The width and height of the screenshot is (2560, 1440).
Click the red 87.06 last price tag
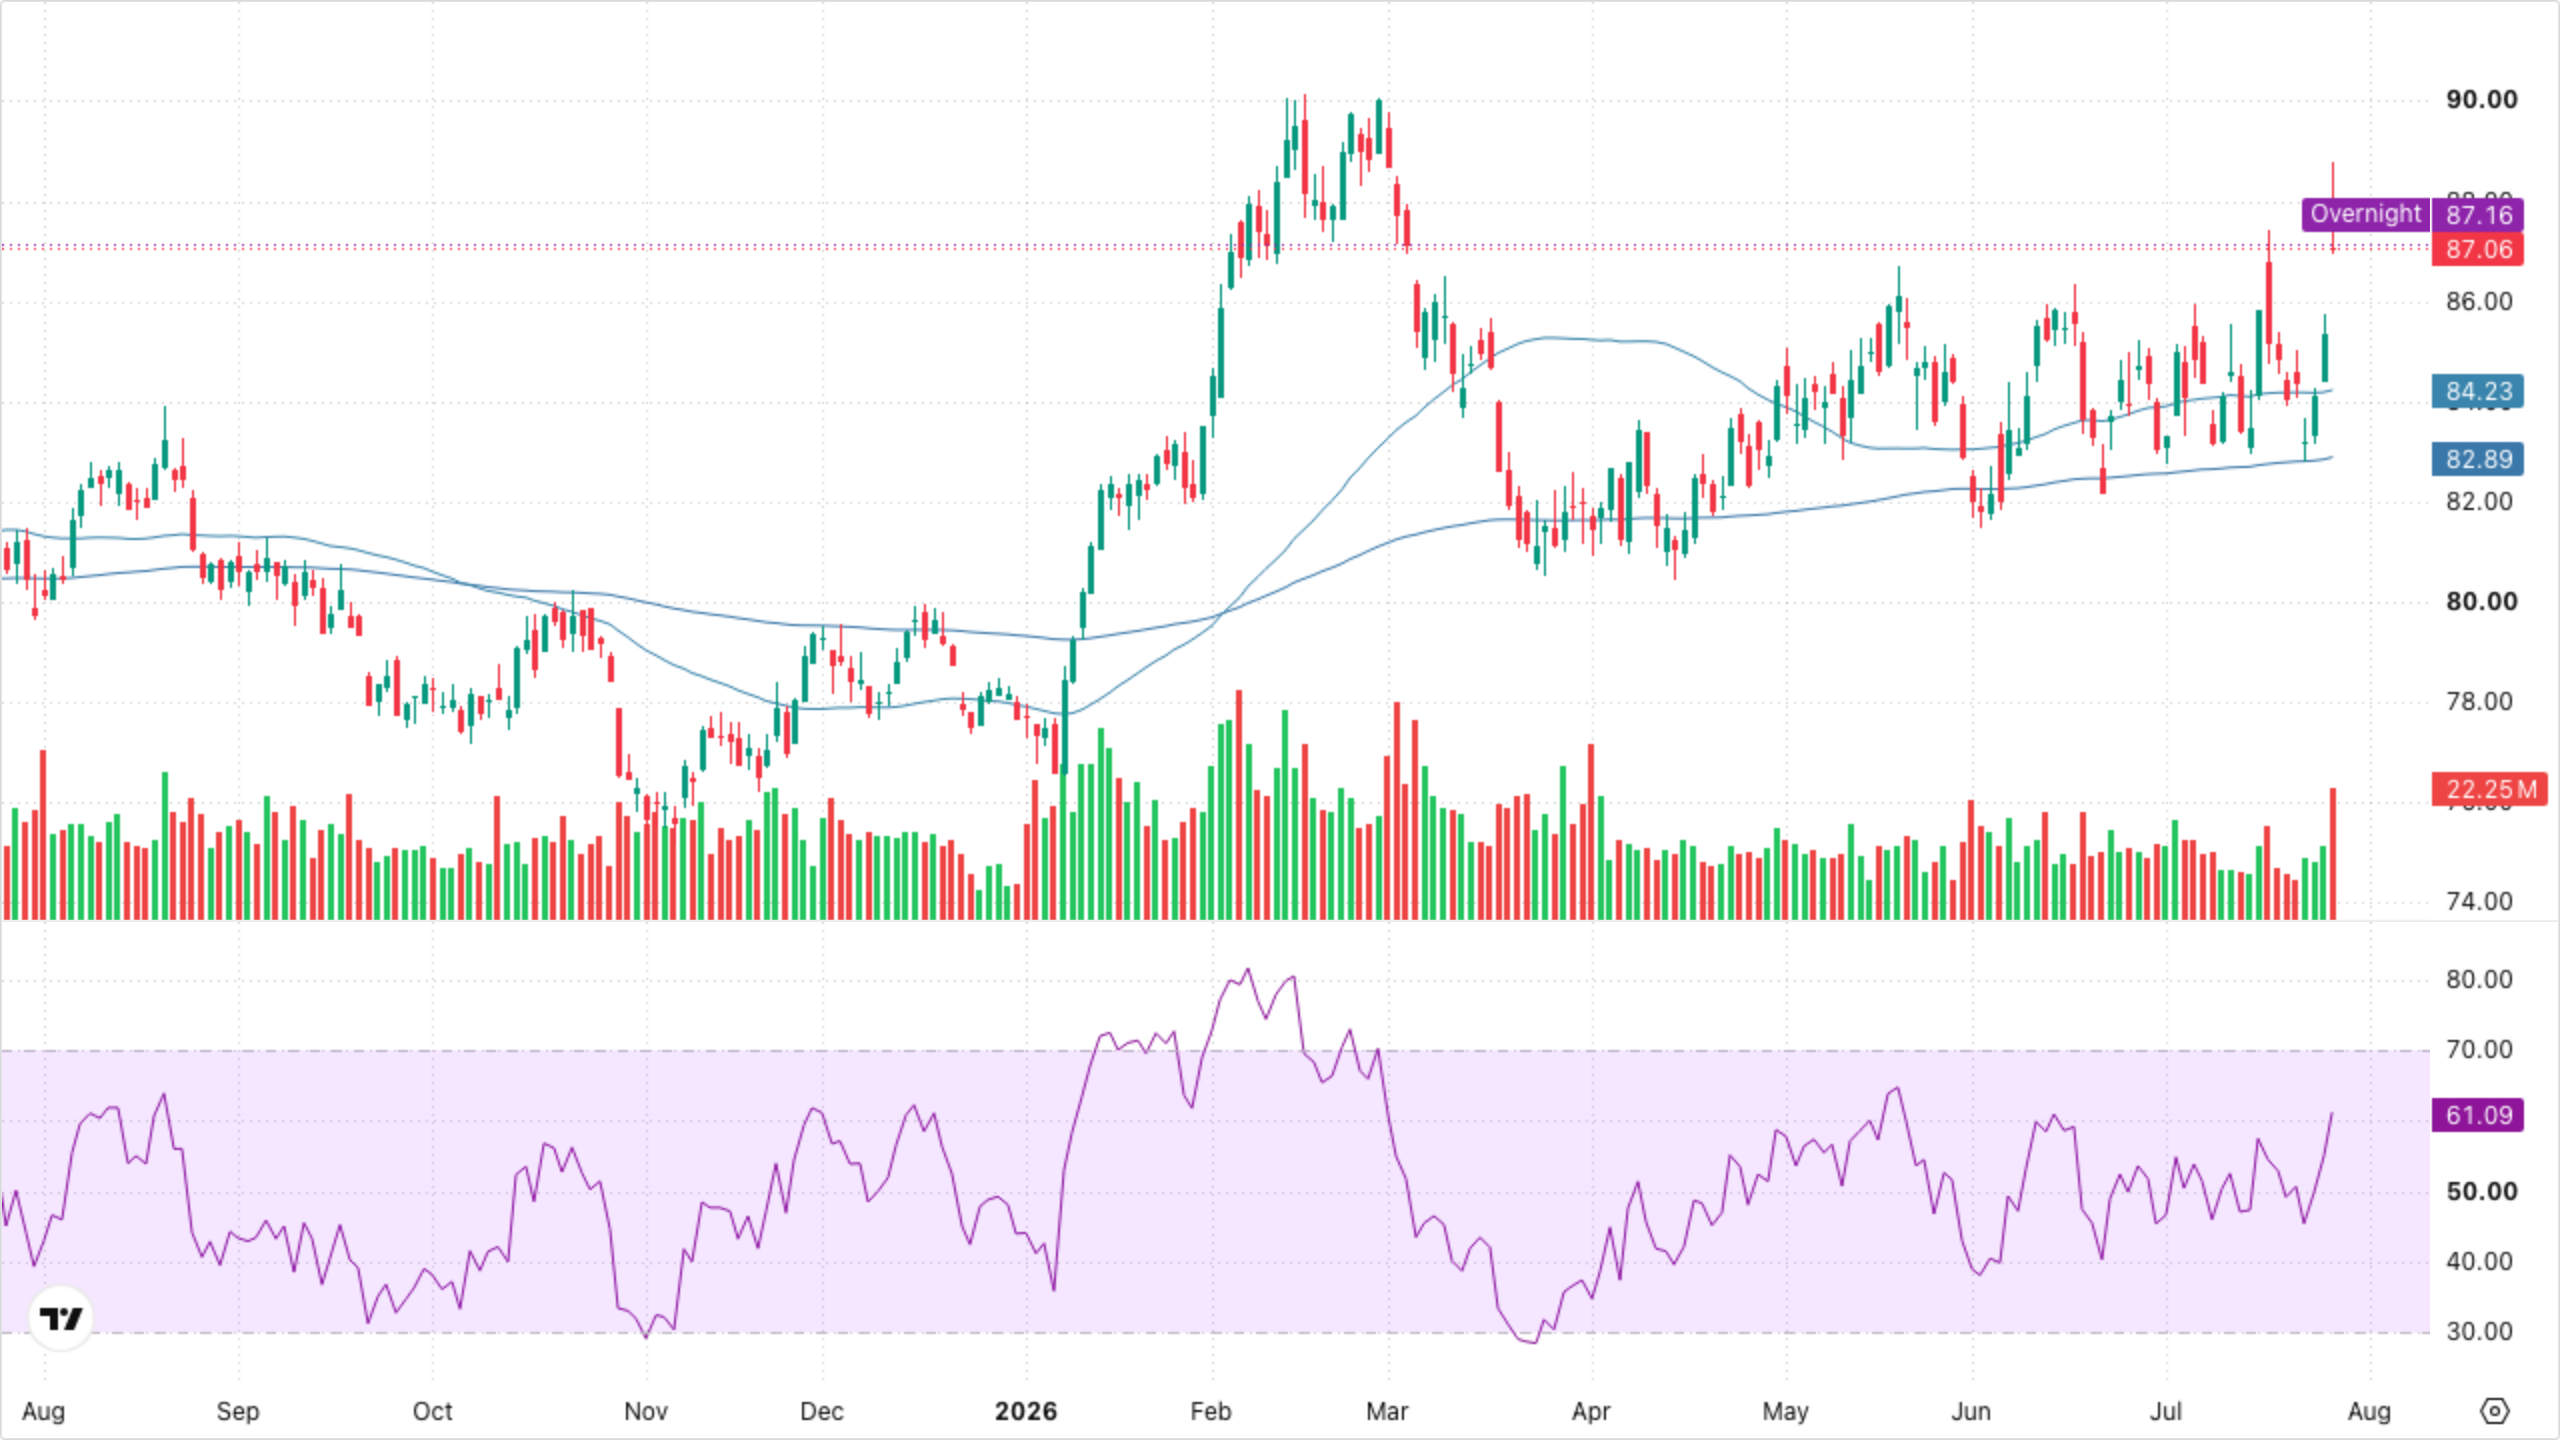(x=2478, y=250)
